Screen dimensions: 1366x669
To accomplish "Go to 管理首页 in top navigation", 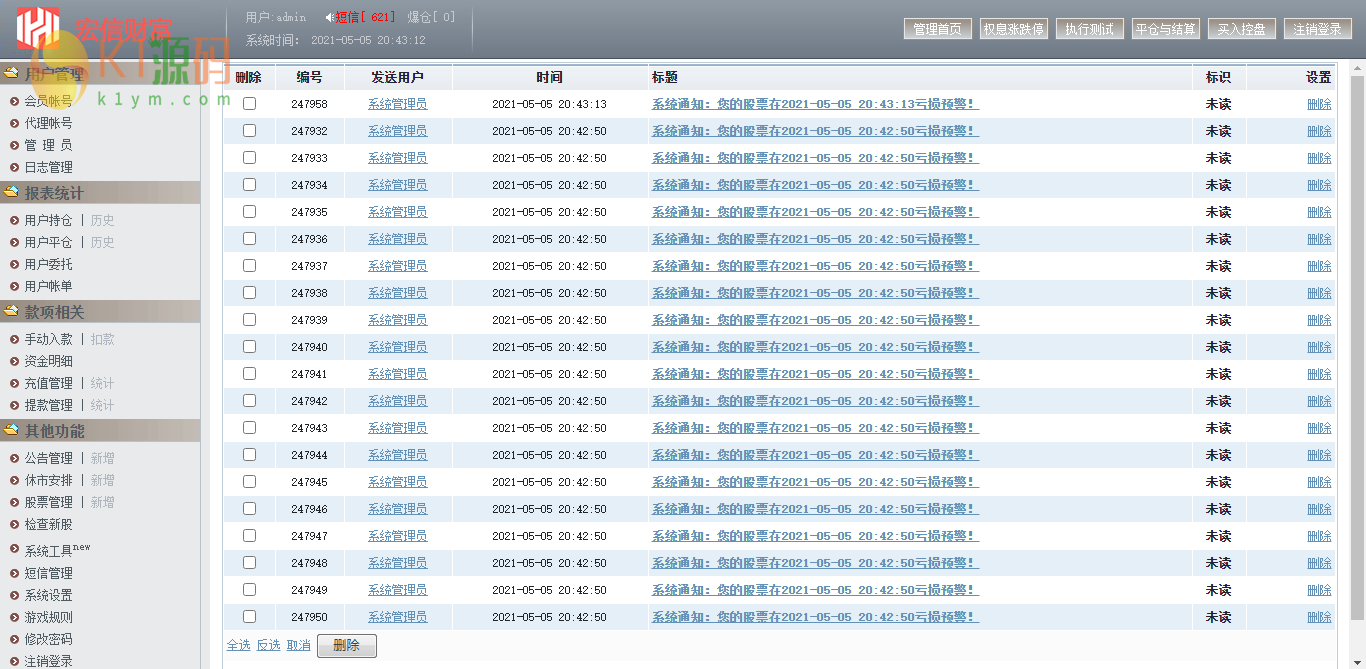I will click(x=937, y=29).
